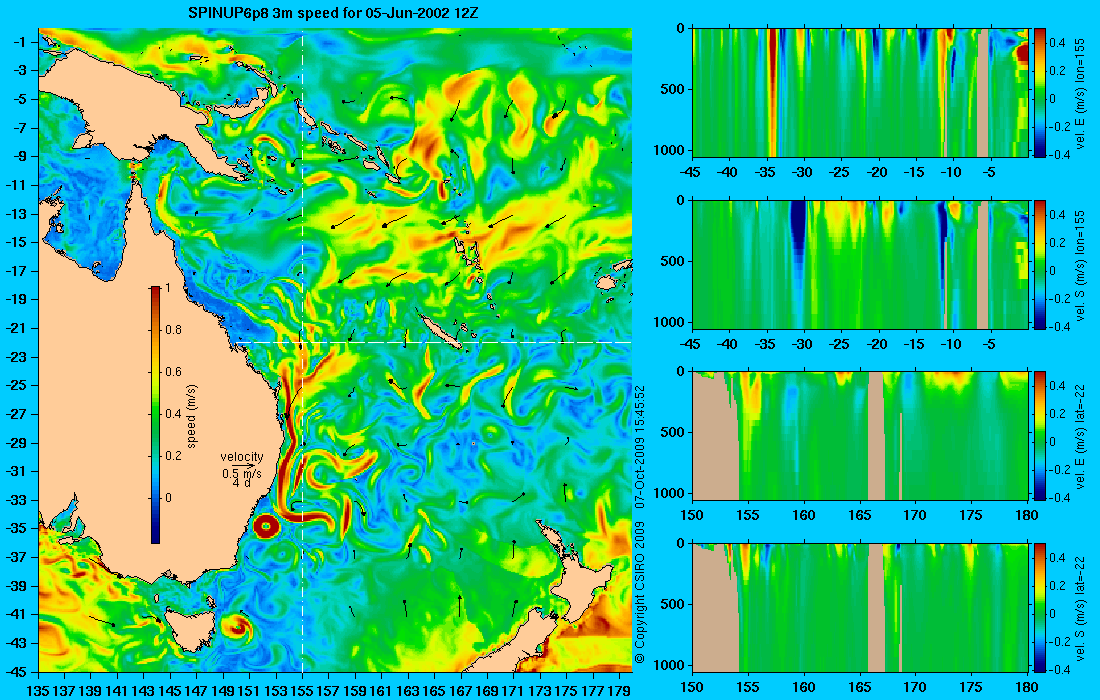Click the 137 longitude label on the map axis
This screenshot has width=1100, height=700.
pos(65,691)
